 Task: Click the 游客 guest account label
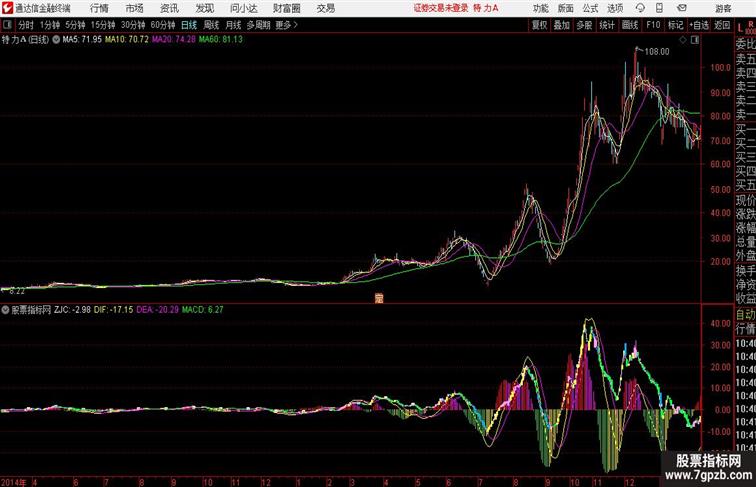point(723,8)
